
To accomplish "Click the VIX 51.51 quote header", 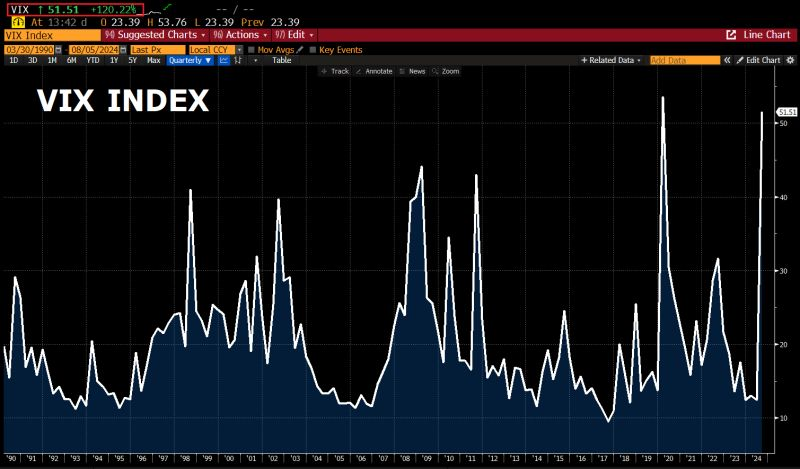I will coord(76,9).
